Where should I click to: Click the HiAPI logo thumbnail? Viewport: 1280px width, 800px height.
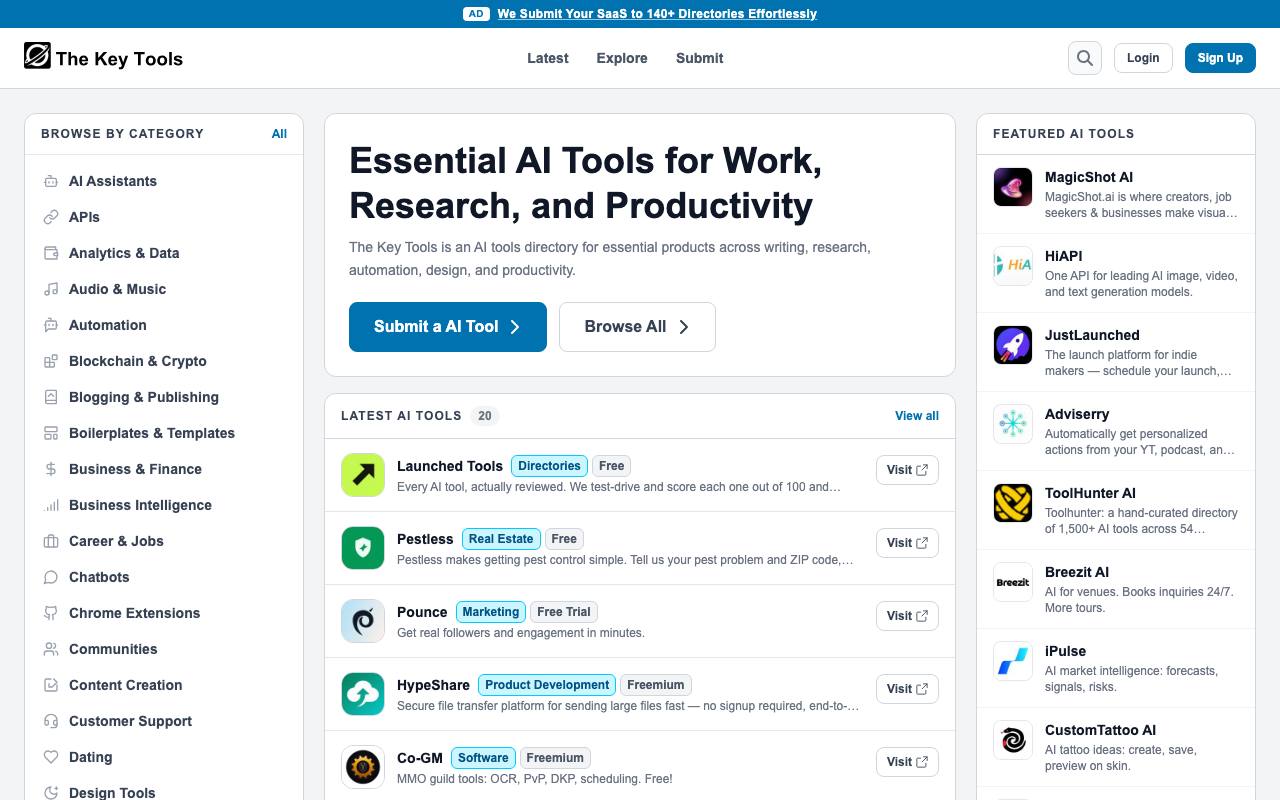coord(1013,266)
